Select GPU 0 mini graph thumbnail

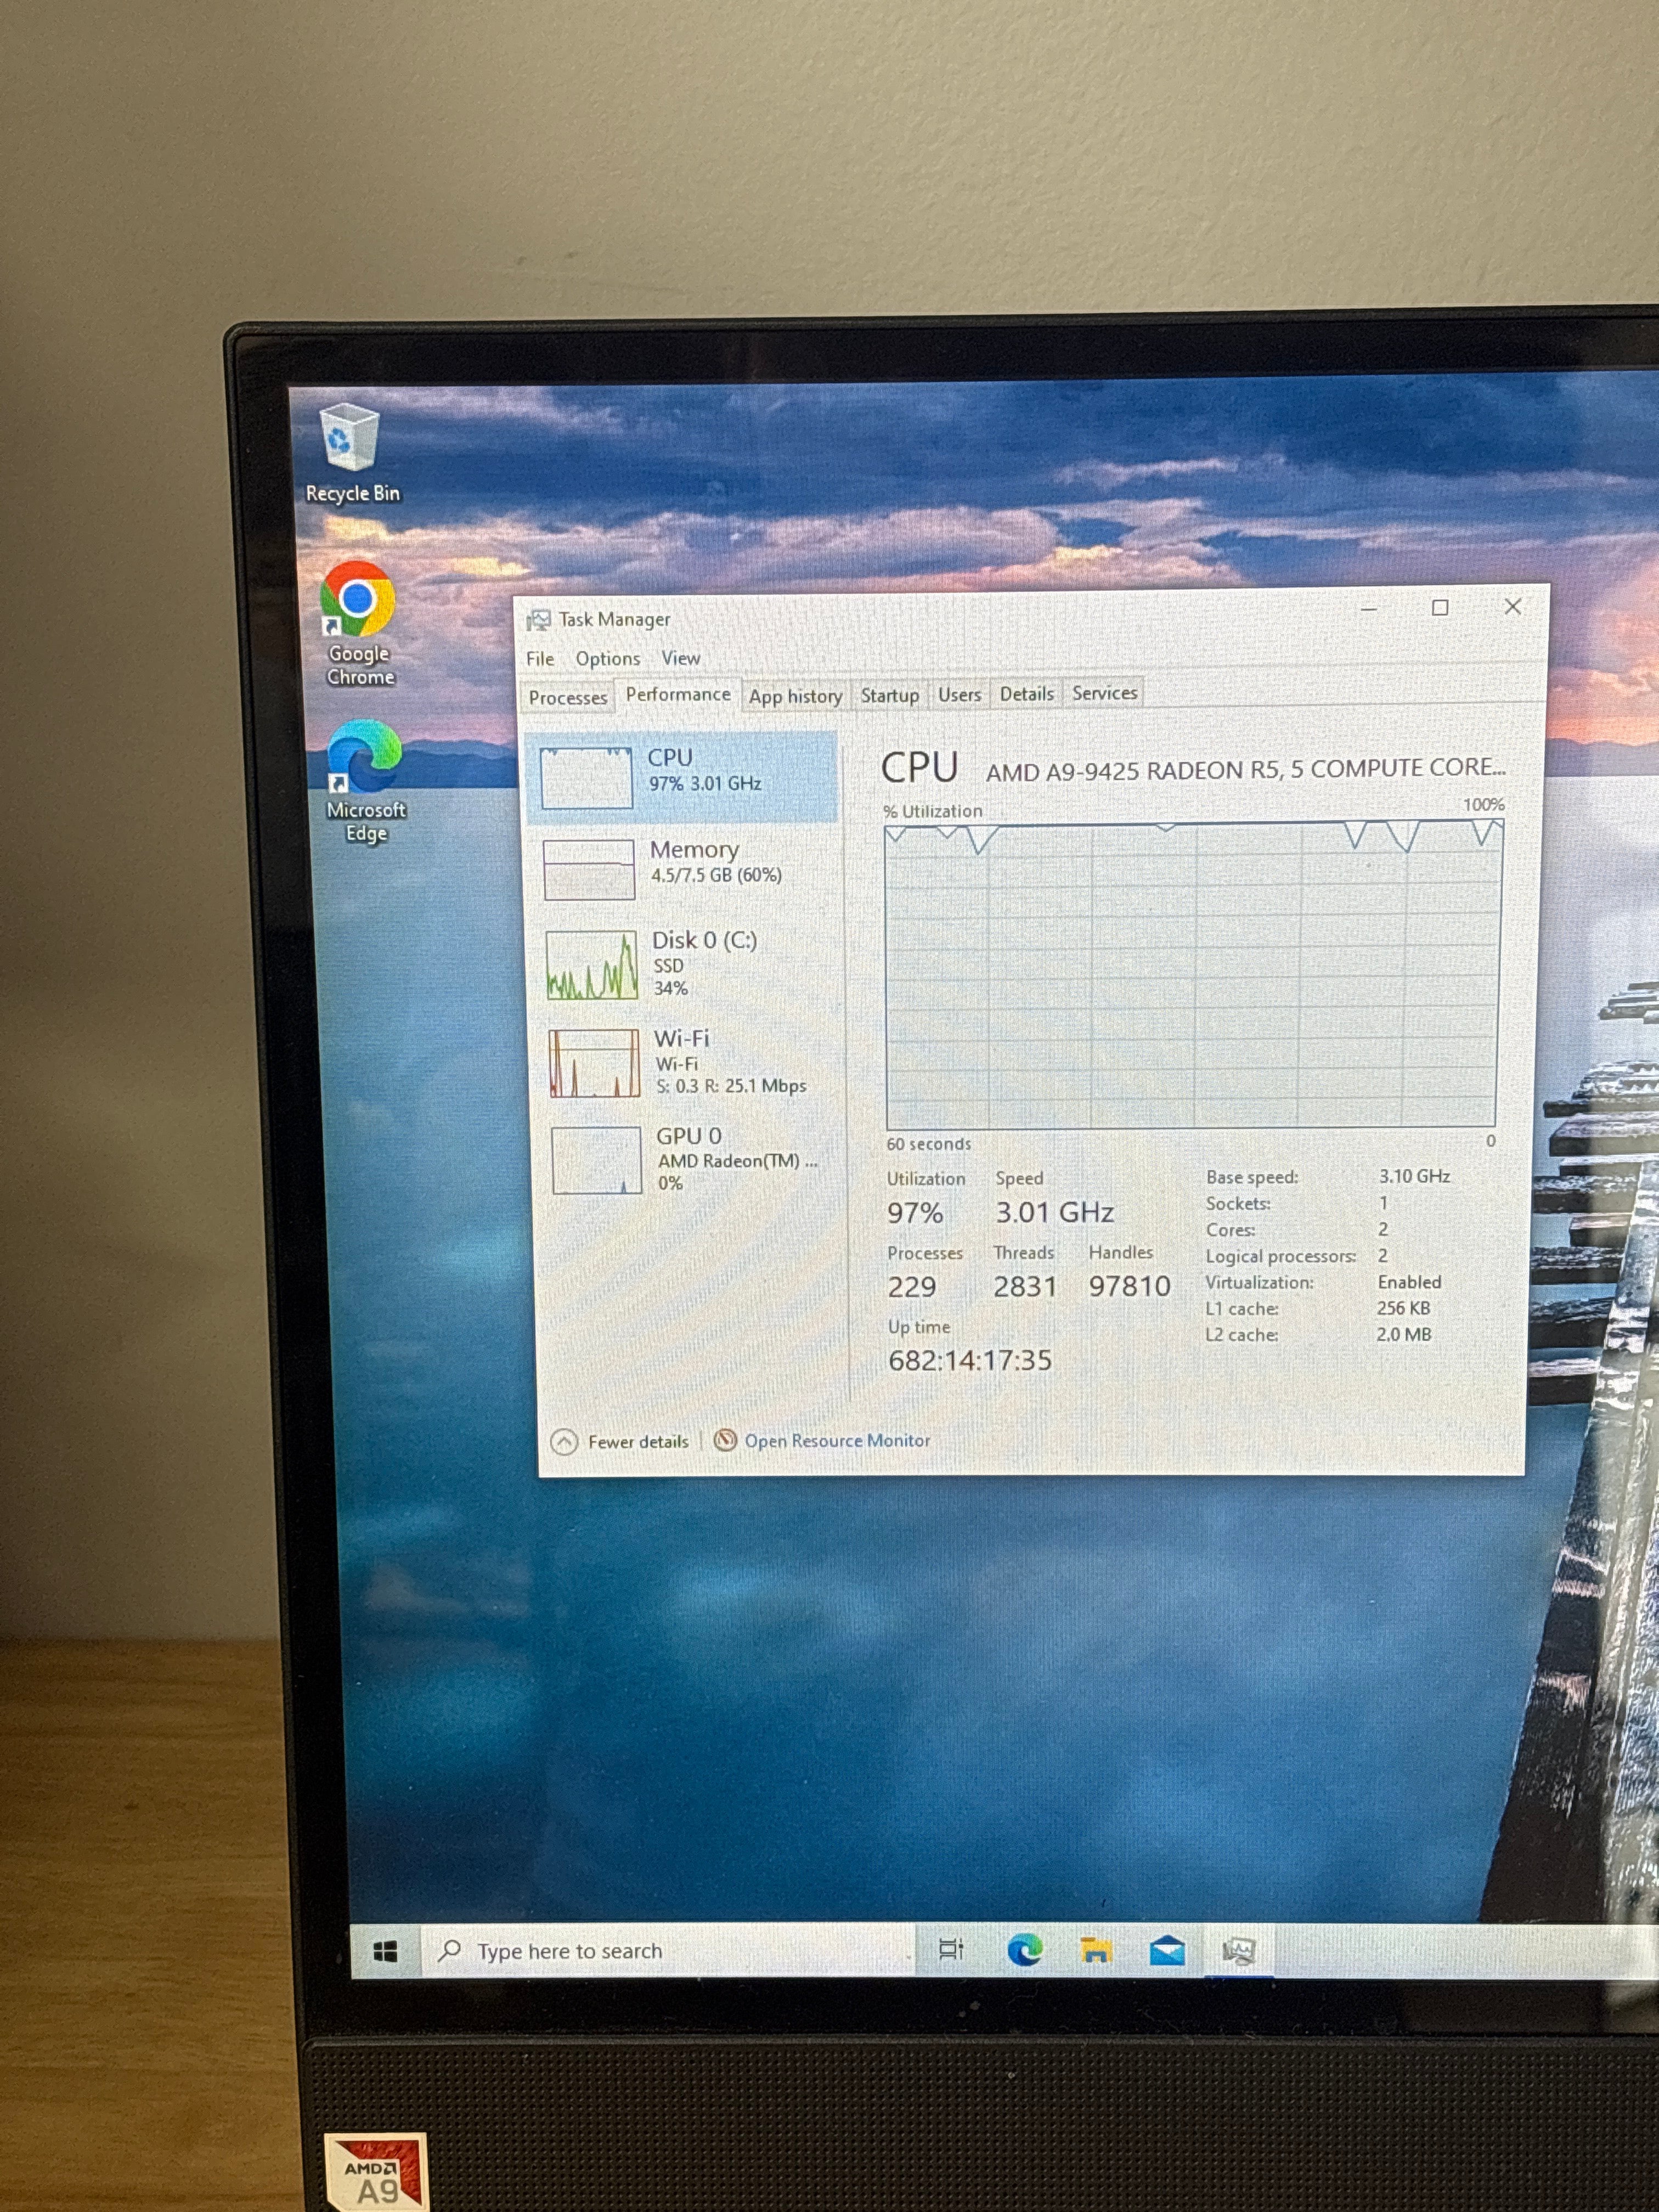point(597,1160)
